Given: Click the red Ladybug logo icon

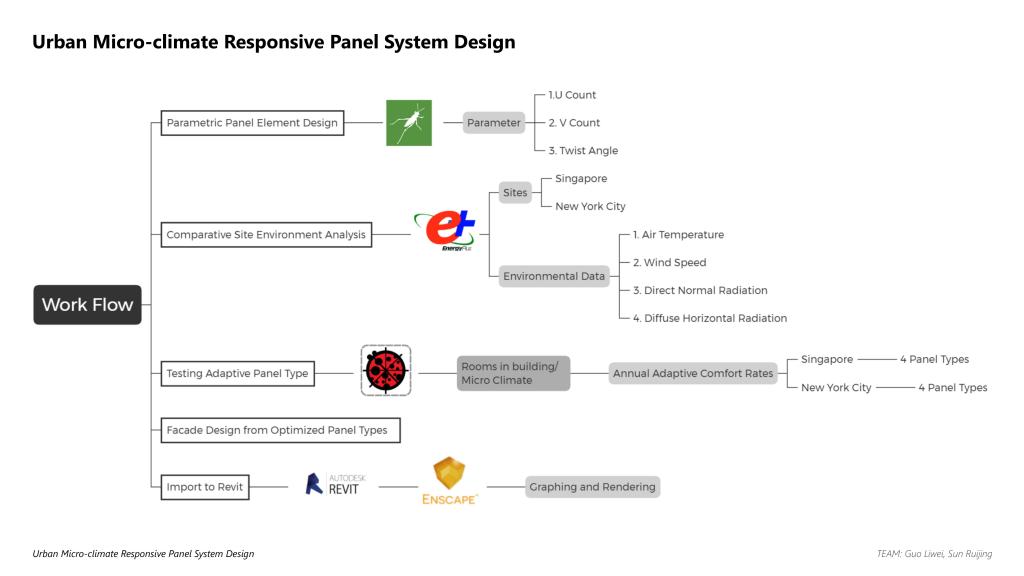Looking at the screenshot, I should click(x=386, y=371).
